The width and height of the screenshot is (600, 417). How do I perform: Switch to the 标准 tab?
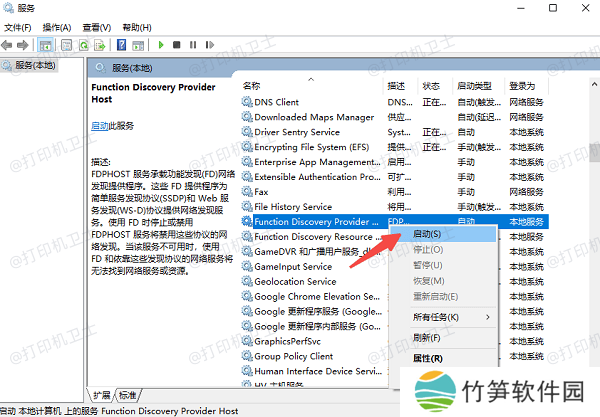(128, 394)
